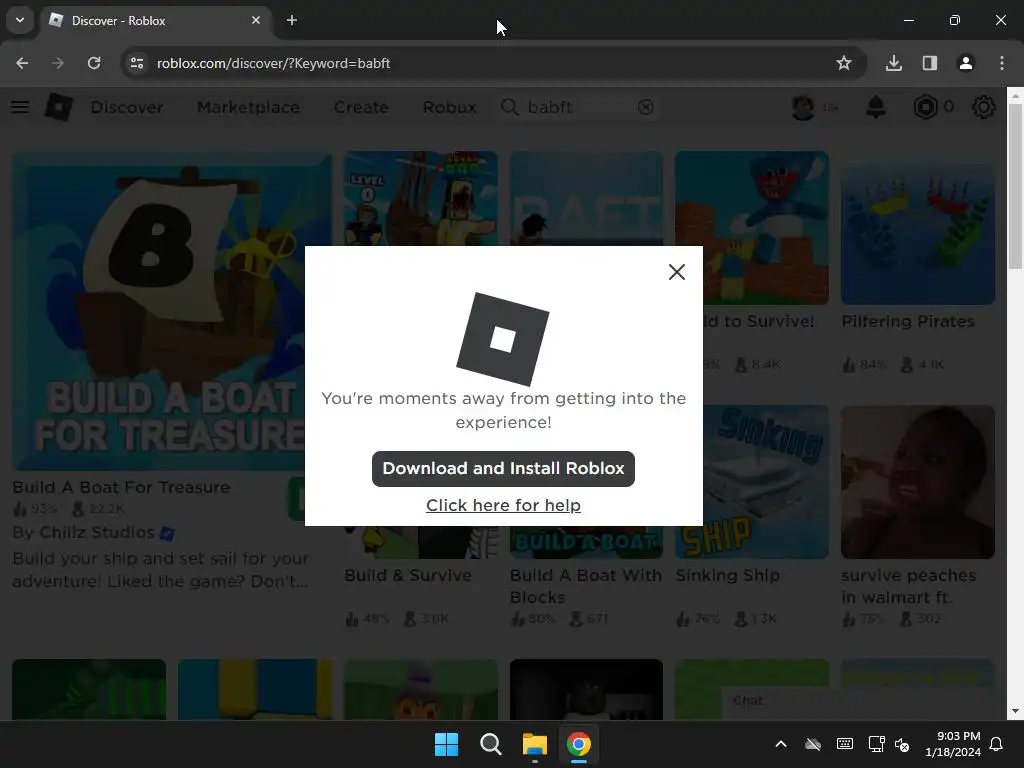This screenshot has height=768, width=1024.
Task: Open the taskbar clock and date
Action: click(x=953, y=744)
